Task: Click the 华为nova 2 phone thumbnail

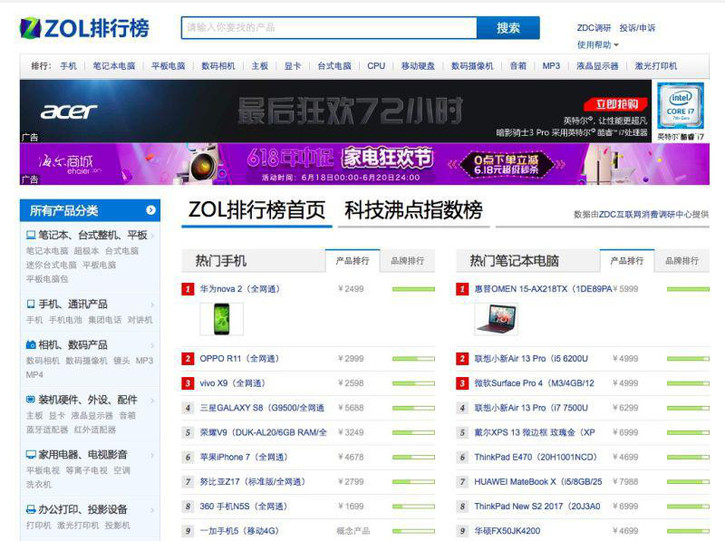Action: [x=221, y=319]
